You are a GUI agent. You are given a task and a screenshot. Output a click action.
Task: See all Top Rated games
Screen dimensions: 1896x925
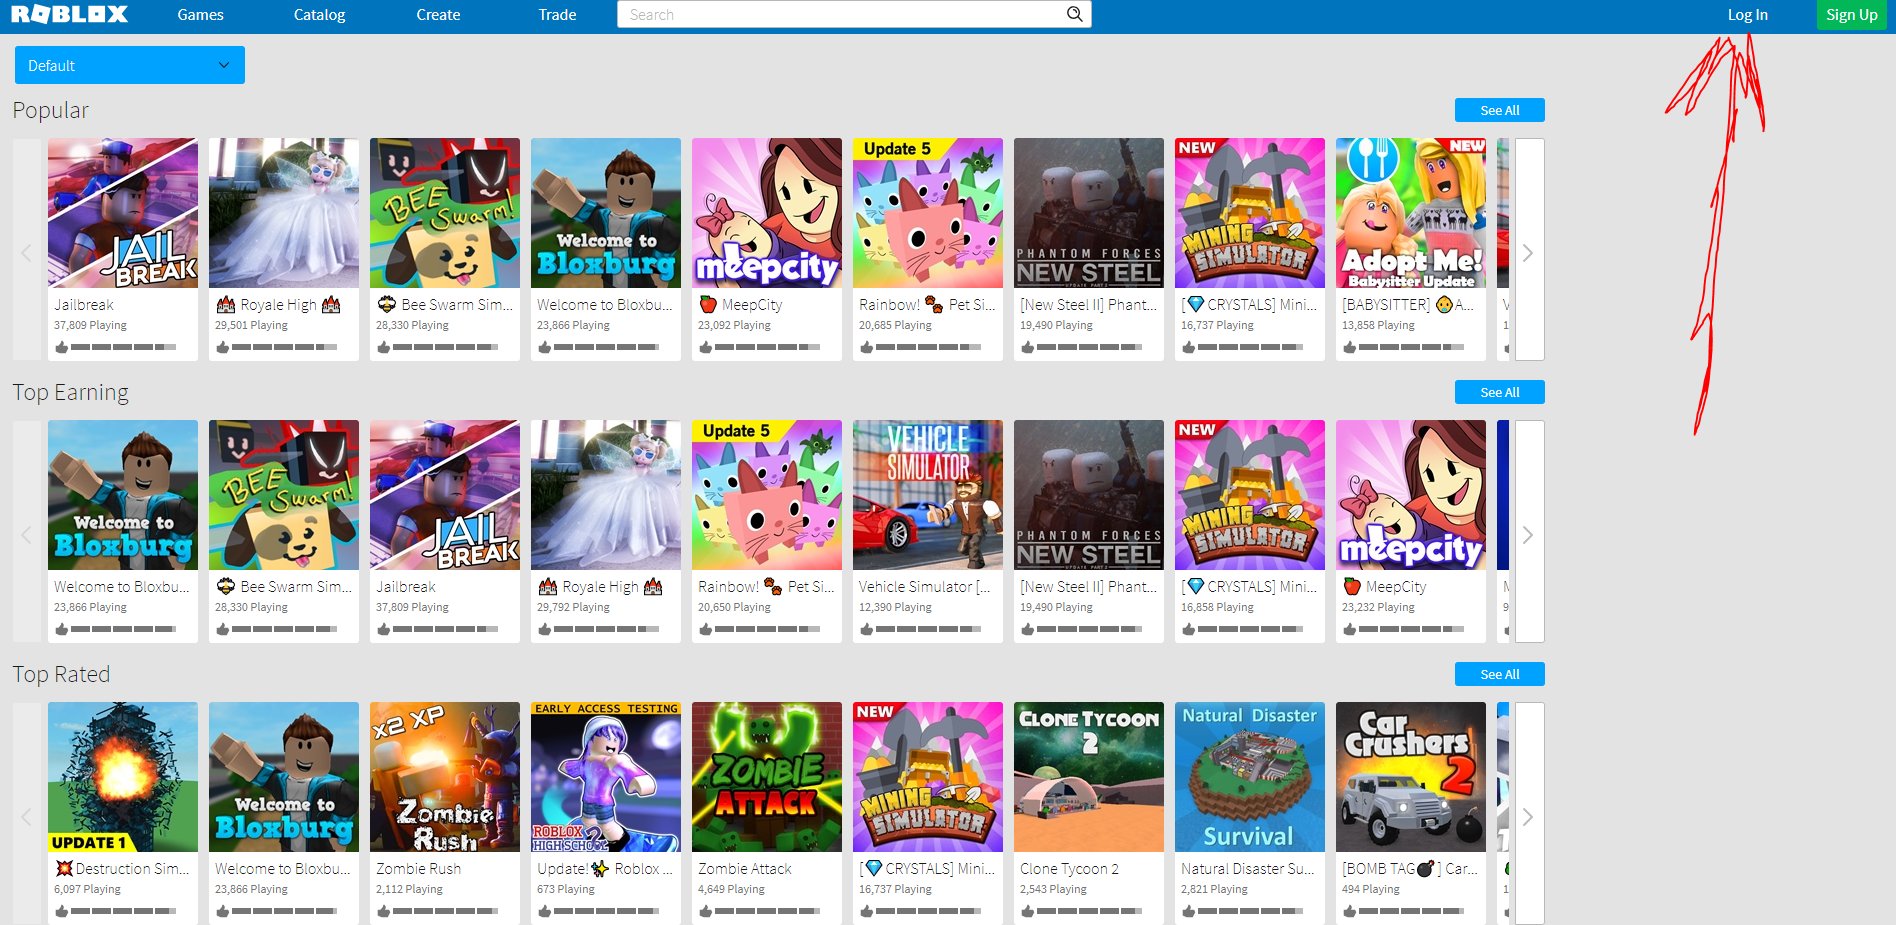(1499, 674)
